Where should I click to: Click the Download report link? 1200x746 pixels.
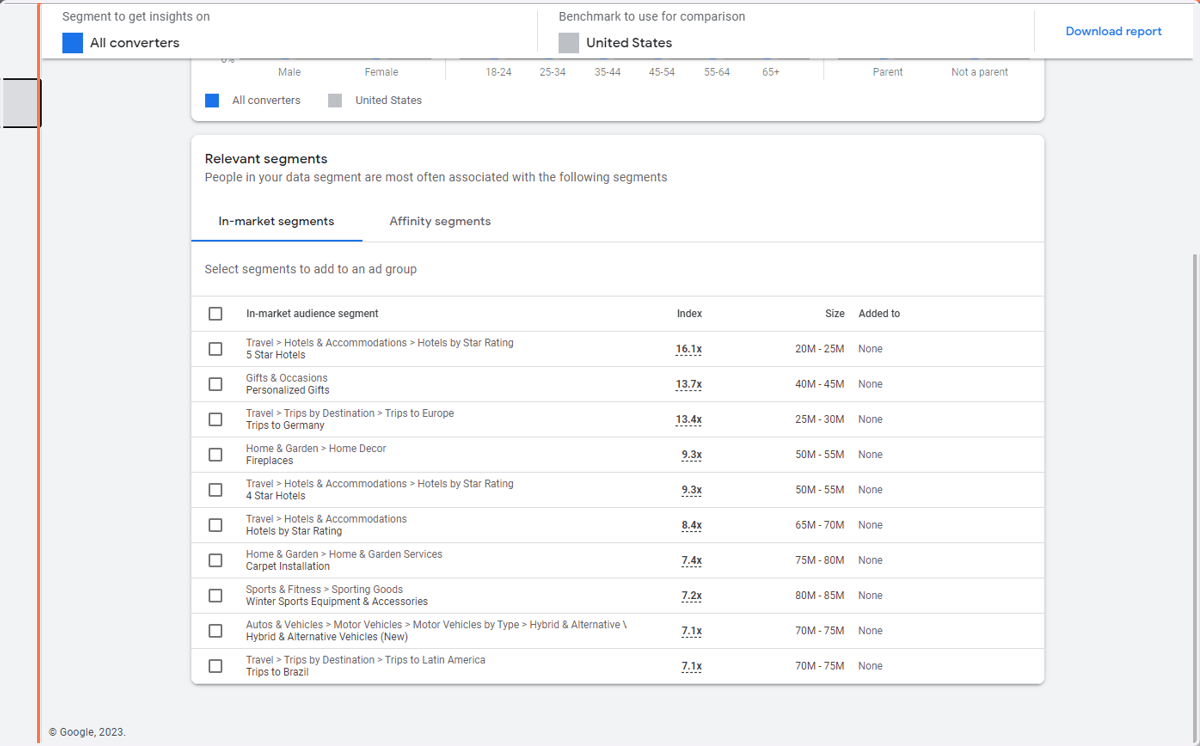1113,31
